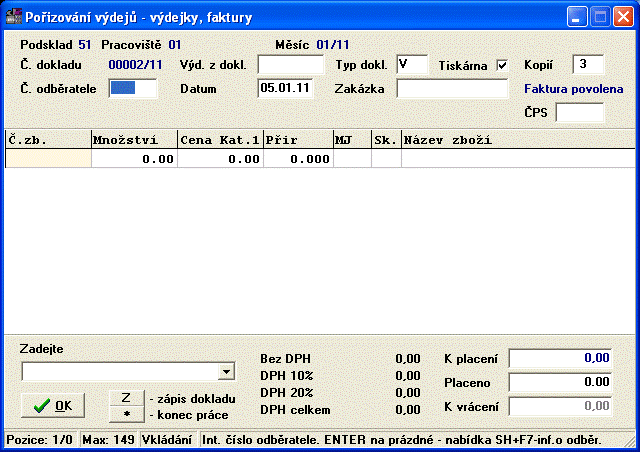Click the Č.zb. column header
Image resolution: width=640 pixels, height=452 pixels.
point(48,140)
